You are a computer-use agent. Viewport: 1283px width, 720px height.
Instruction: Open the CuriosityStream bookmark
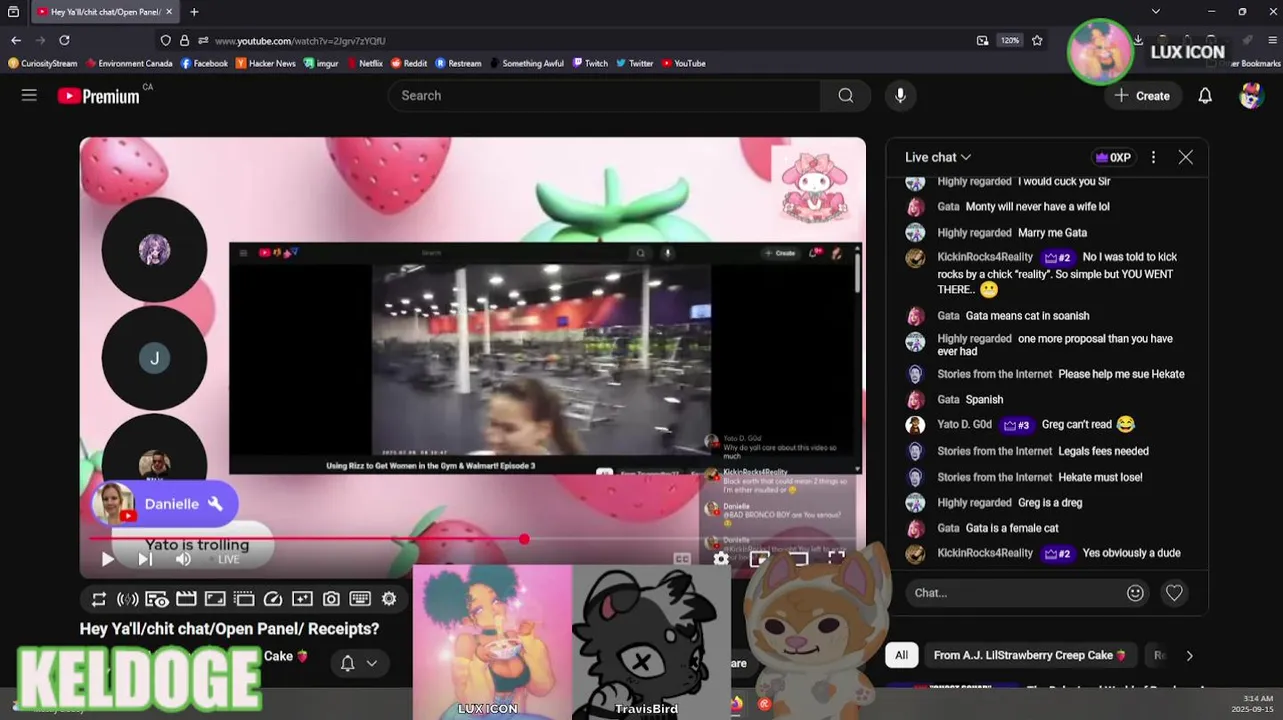tap(42, 63)
